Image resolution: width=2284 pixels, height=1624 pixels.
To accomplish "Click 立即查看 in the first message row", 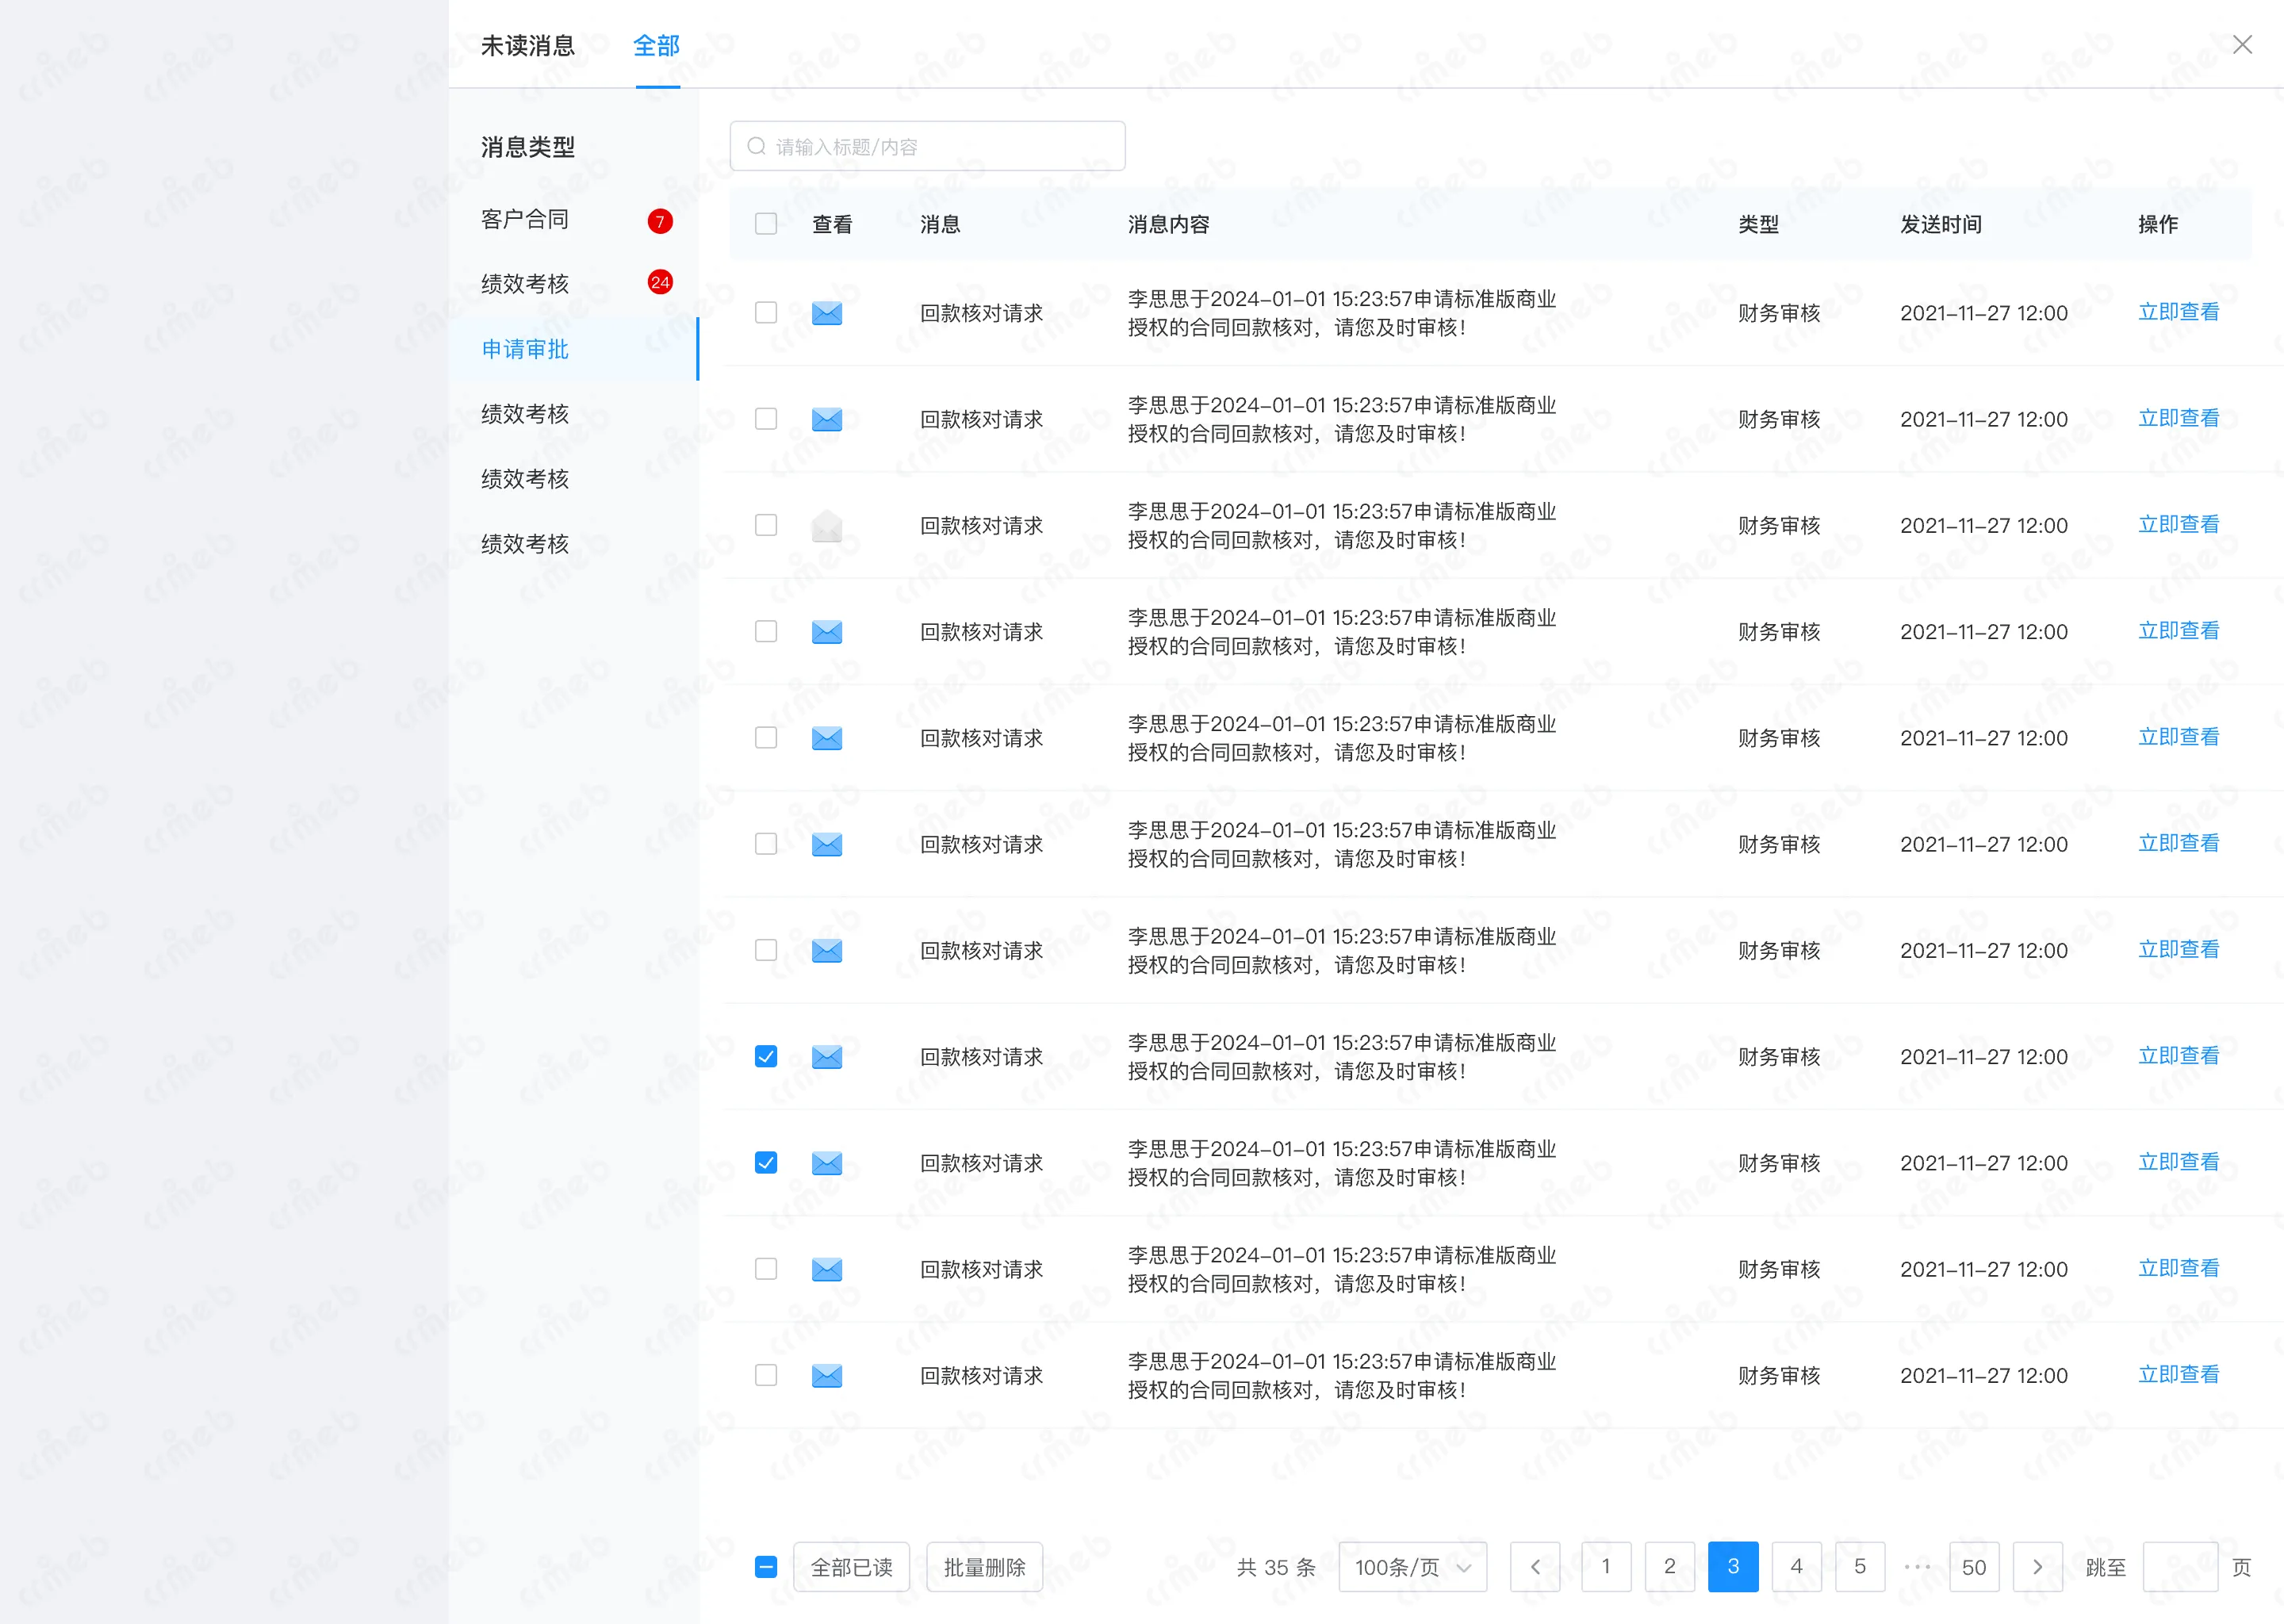I will [2178, 312].
